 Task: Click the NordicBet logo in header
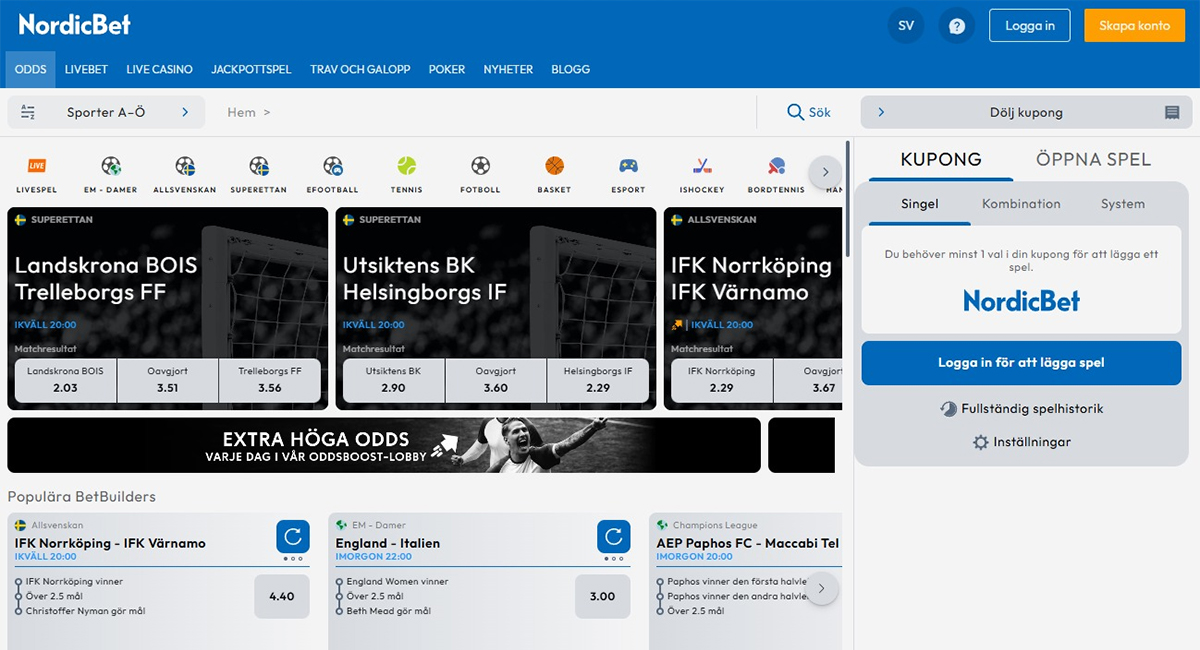pos(75,24)
